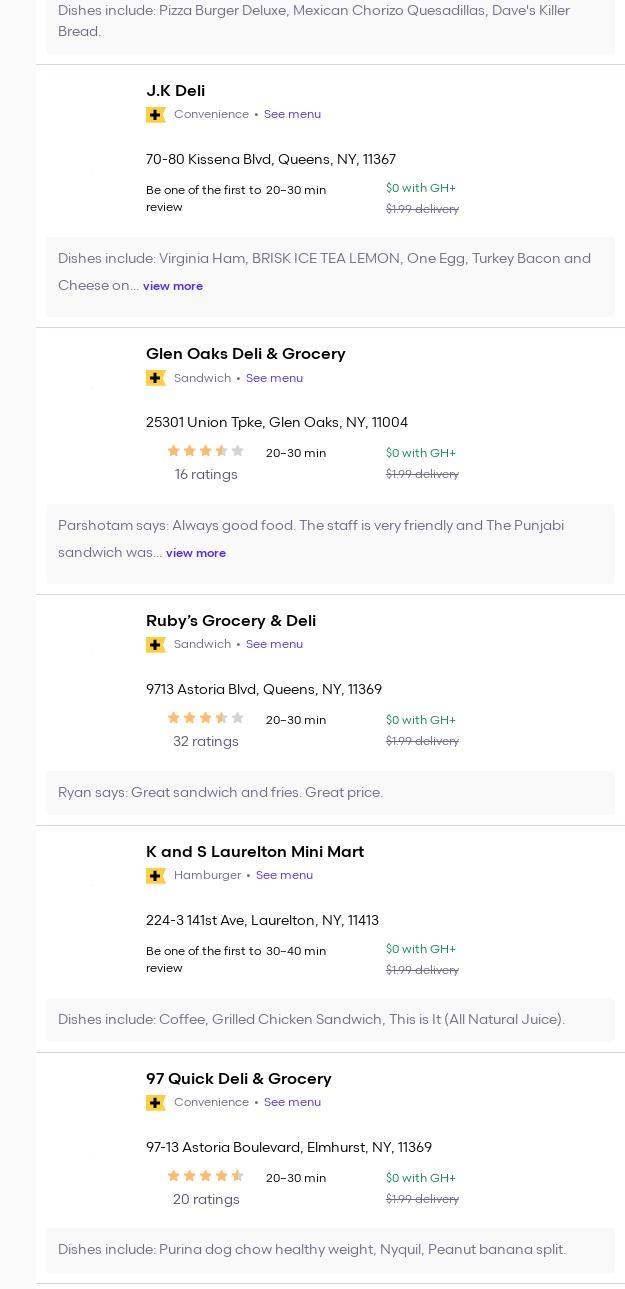The width and height of the screenshot is (625, 1289).
Task: Expand J.K Deli dishes with view more
Action: point(173,286)
